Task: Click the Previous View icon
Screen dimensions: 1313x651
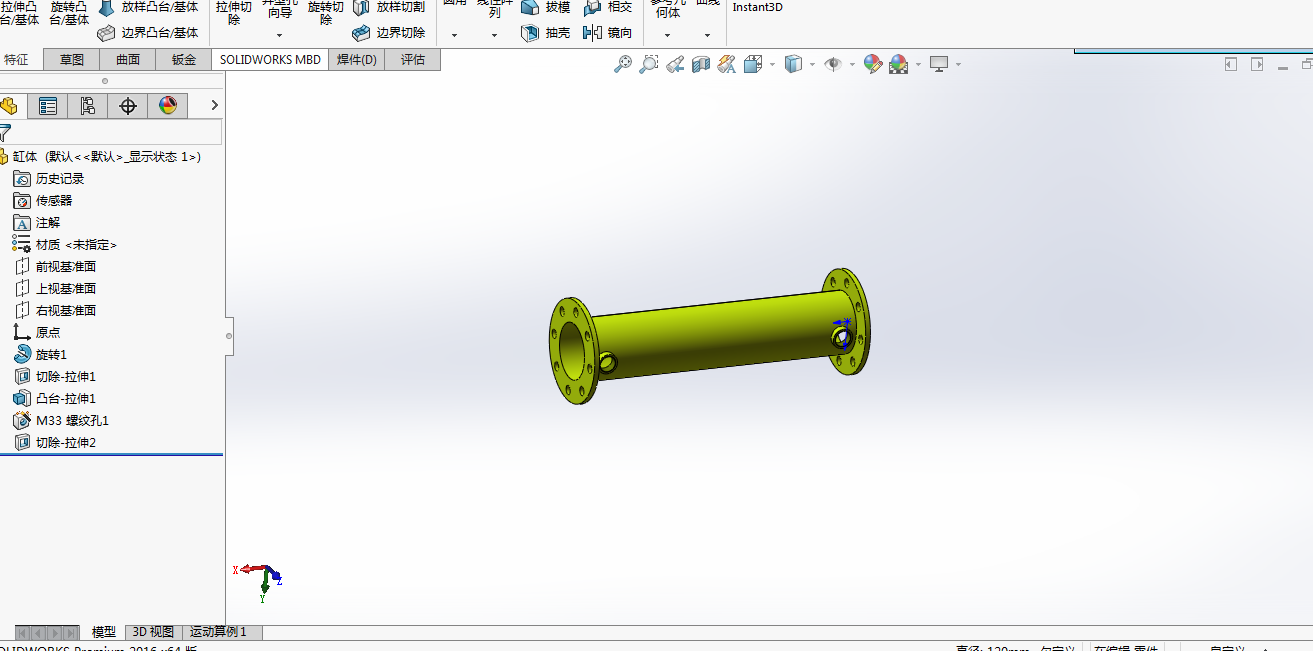Action: click(x=675, y=64)
